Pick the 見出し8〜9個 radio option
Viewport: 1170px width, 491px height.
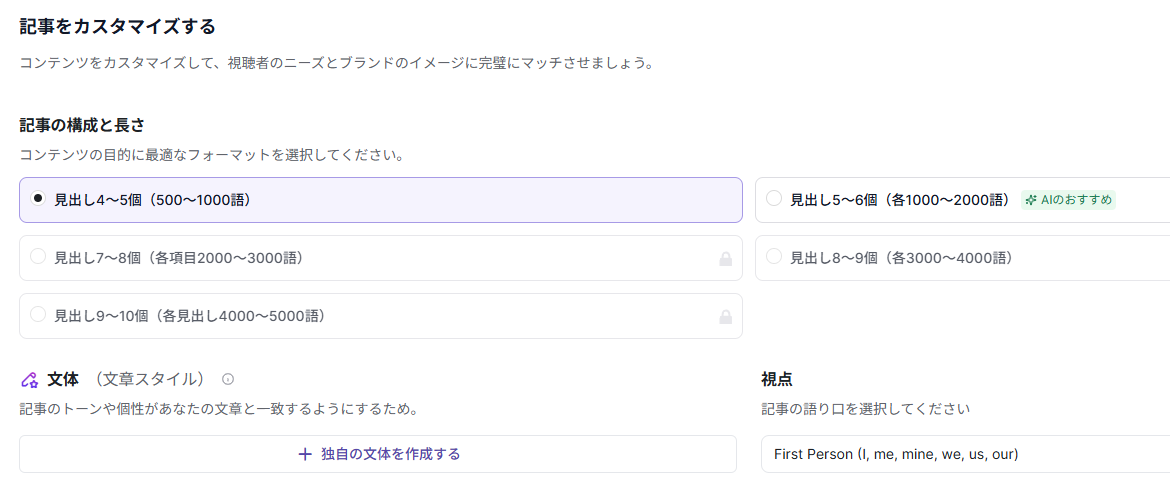pyautogui.click(x=773, y=257)
